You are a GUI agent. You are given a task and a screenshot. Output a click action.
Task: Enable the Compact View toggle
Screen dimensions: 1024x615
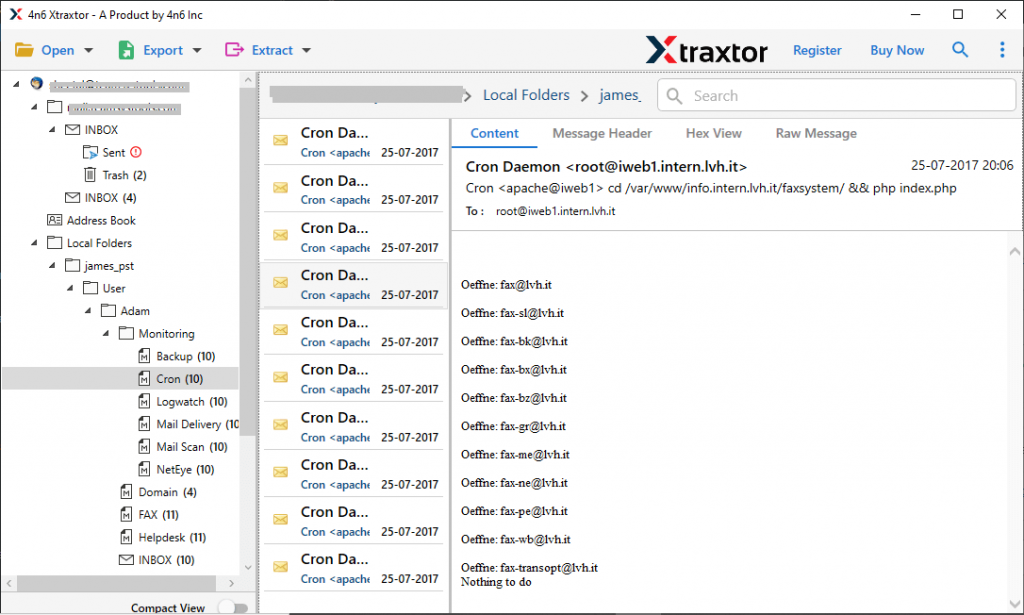tap(233, 607)
